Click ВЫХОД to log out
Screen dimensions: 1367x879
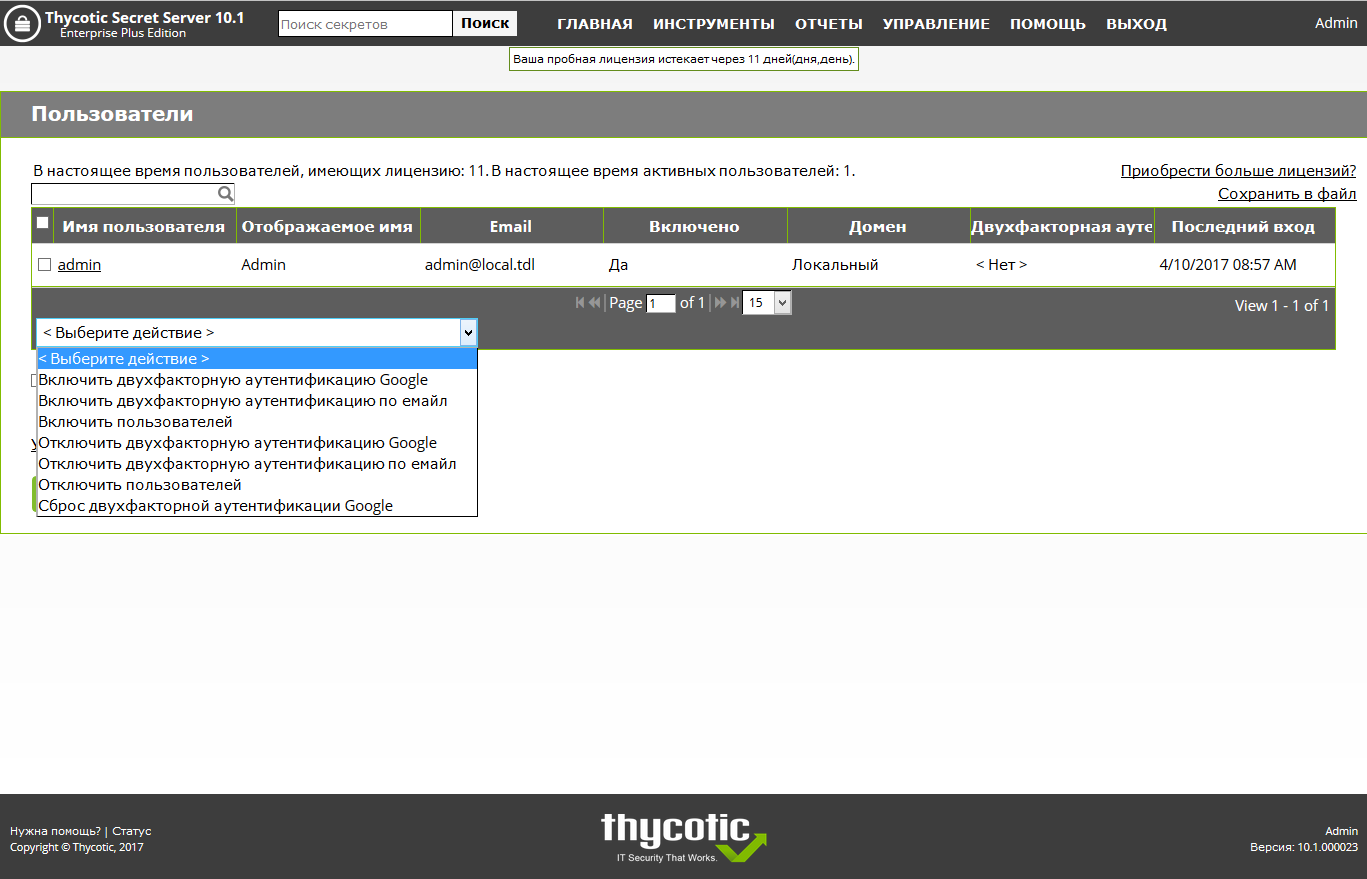tap(1136, 24)
